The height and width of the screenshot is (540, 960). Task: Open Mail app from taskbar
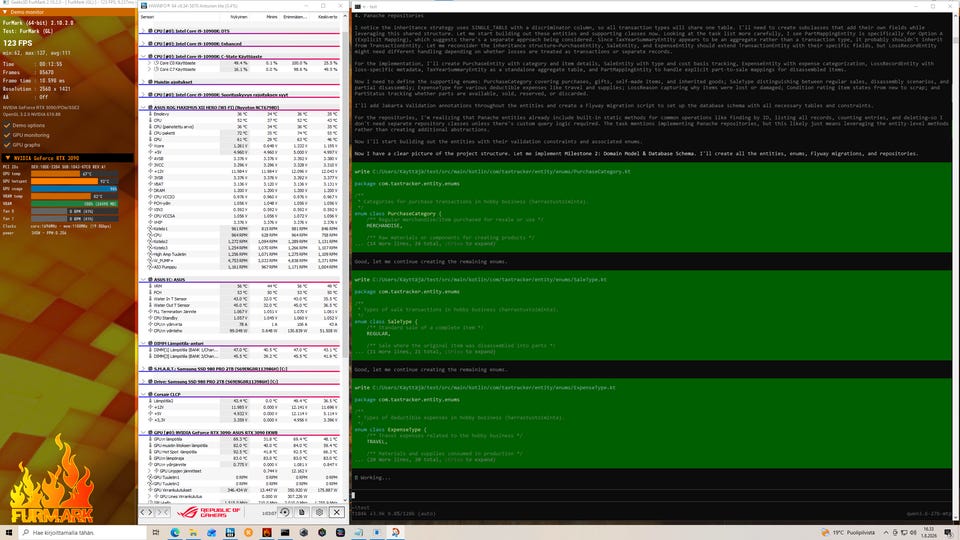211,533
